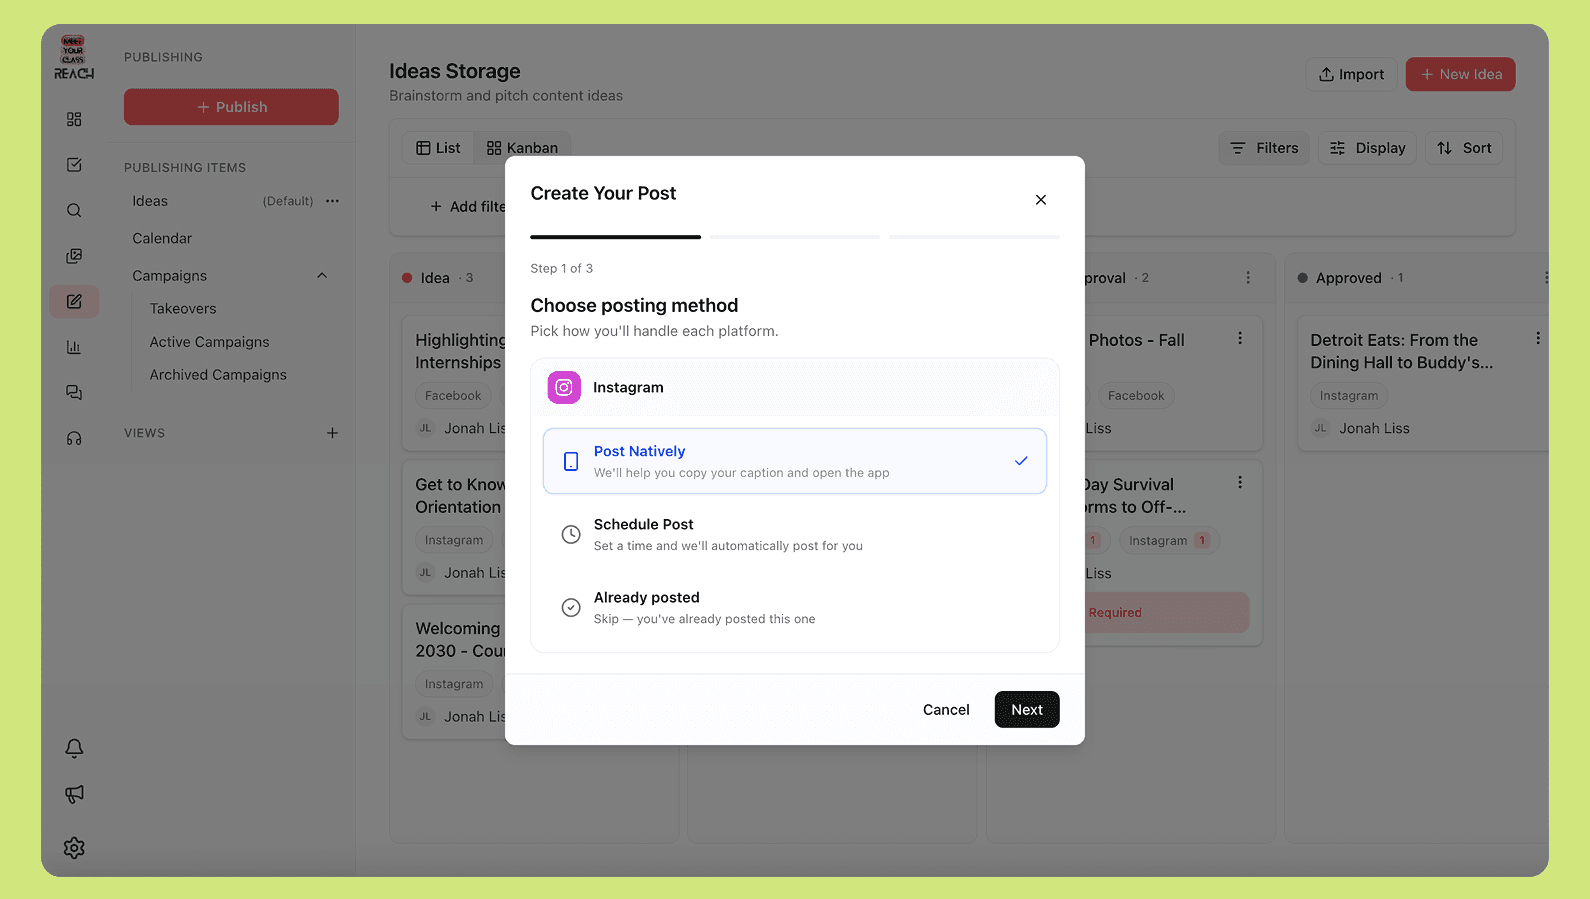Open the Takeovers campaign item
This screenshot has height=899, width=1590.
coord(183,309)
